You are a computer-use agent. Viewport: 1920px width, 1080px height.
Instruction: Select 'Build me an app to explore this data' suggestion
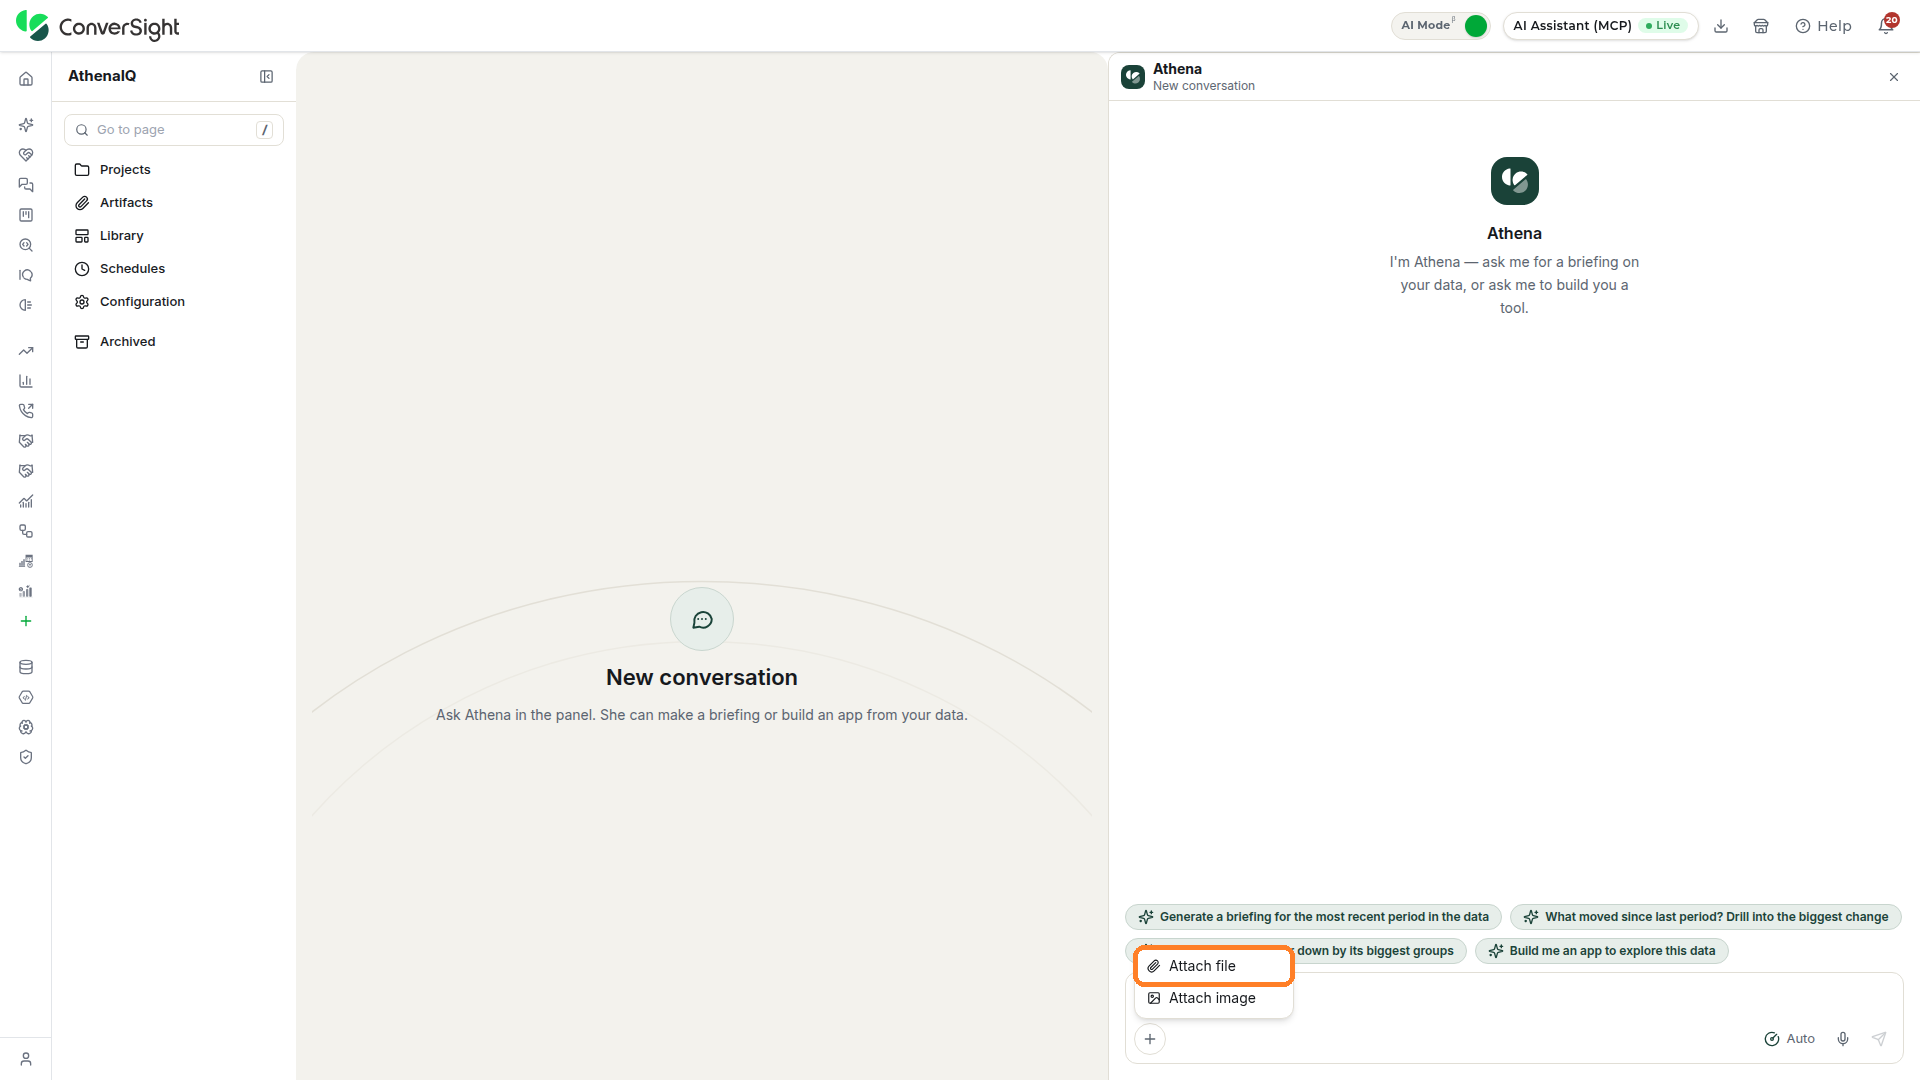1601,951
